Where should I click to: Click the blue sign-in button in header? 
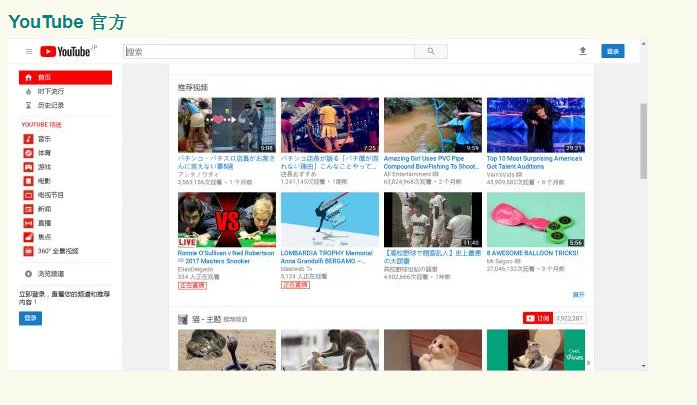click(x=613, y=51)
